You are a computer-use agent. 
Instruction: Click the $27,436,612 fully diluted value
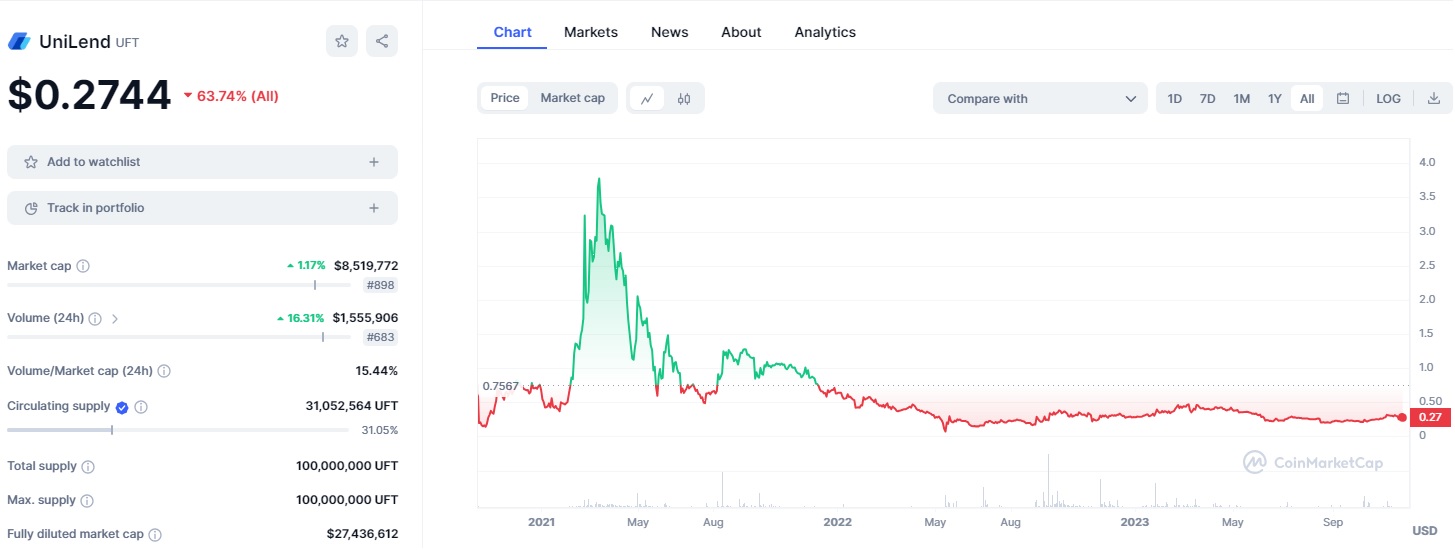pos(362,534)
